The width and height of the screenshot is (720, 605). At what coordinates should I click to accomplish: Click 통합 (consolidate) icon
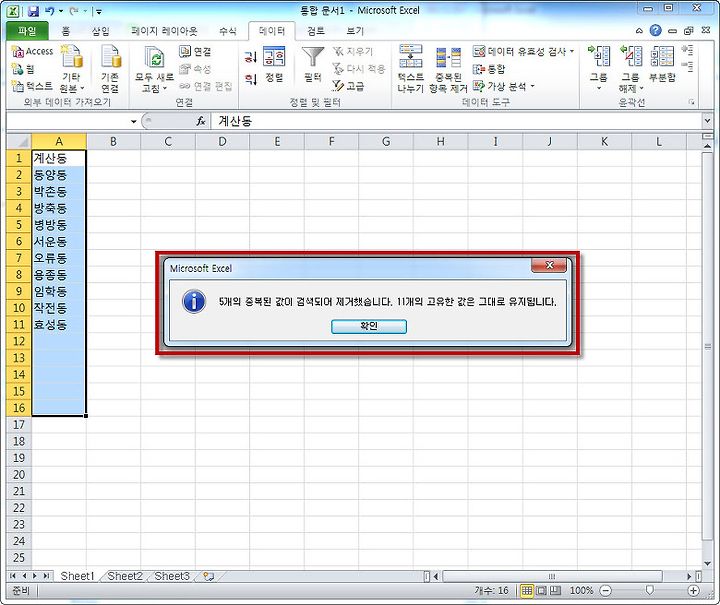pyautogui.click(x=489, y=69)
